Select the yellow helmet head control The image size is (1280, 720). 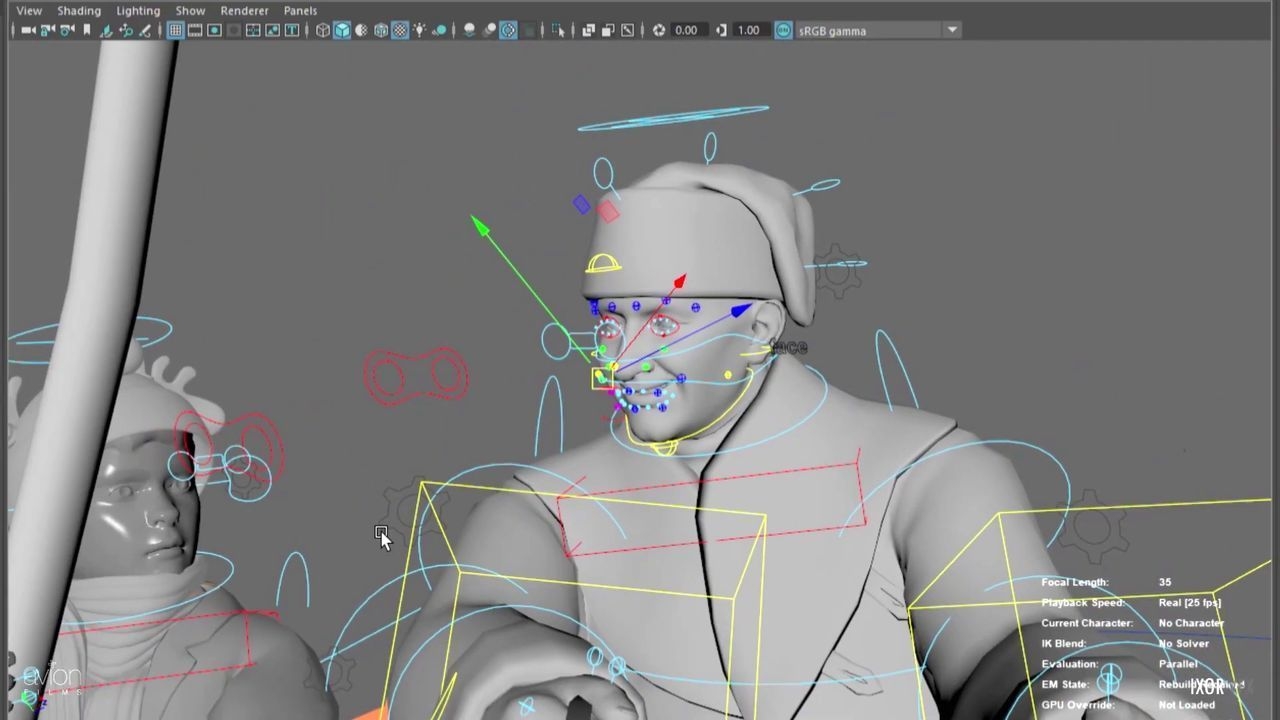603,264
